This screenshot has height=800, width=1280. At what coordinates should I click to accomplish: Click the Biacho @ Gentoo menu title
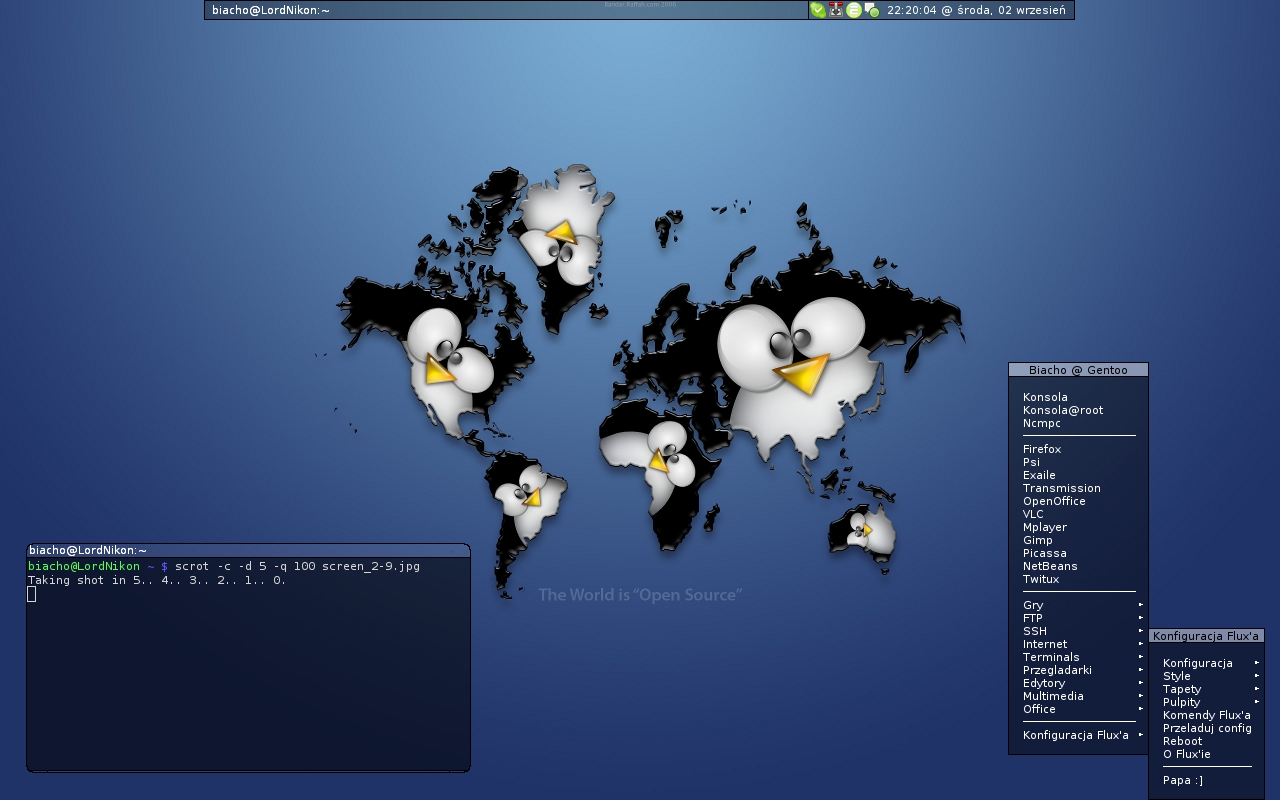(x=1078, y=370)
